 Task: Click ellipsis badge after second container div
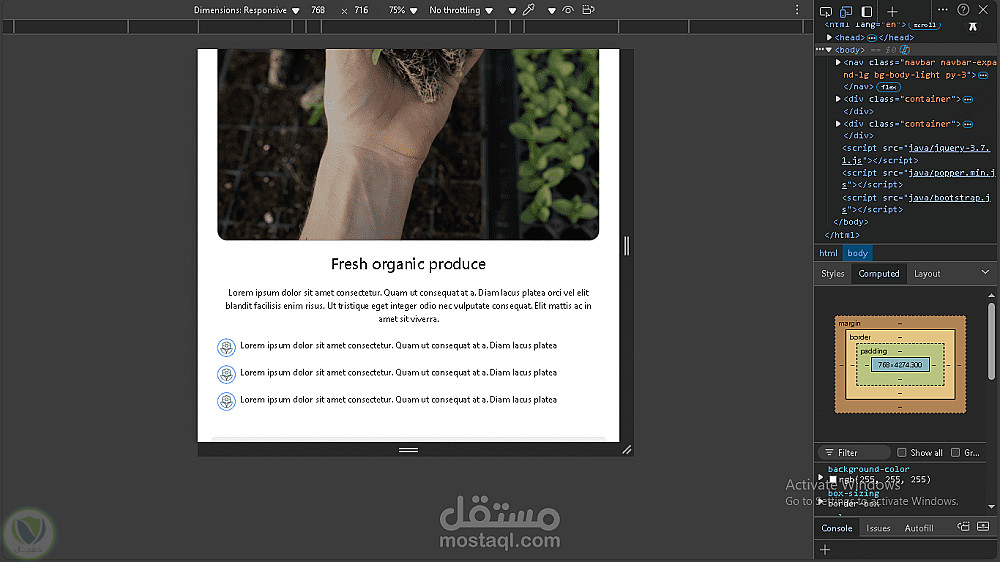click(x=967, y=124)
